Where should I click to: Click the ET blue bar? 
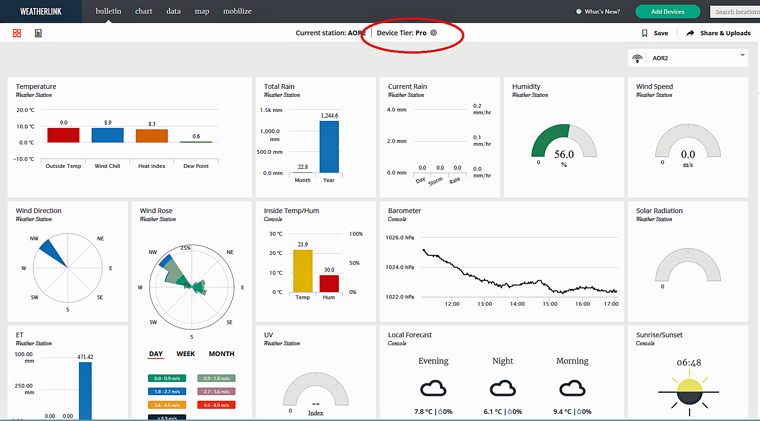tap(85, 390)
